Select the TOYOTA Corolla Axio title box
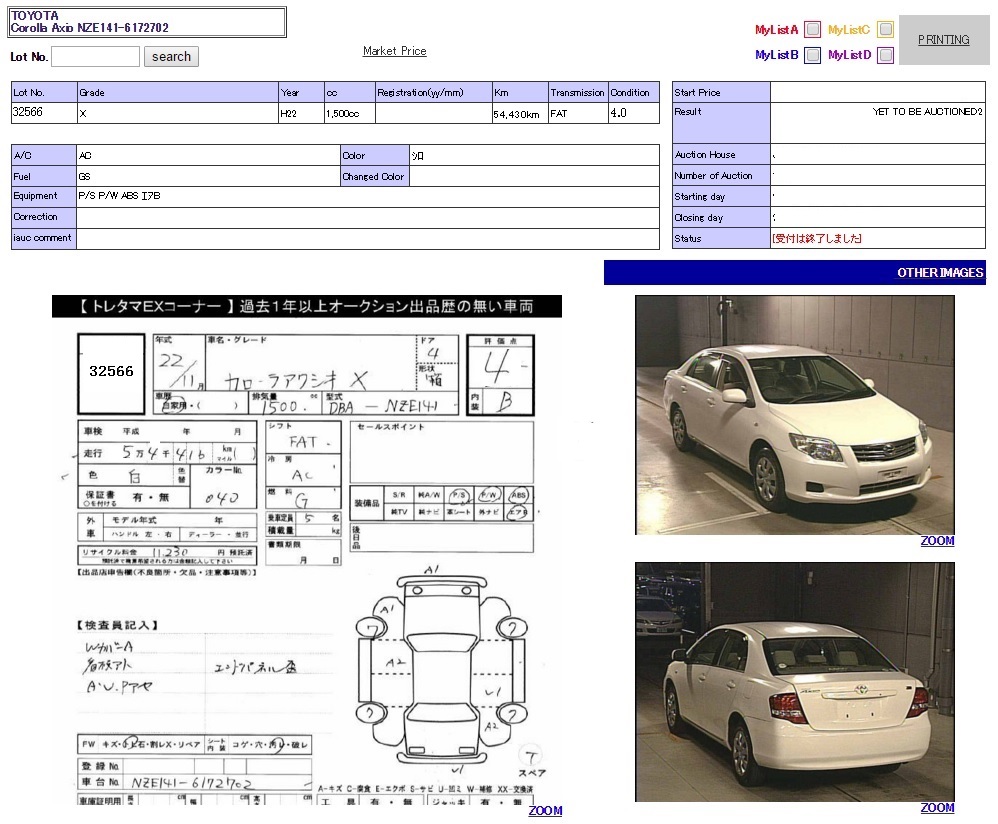 tap(148, 23)
